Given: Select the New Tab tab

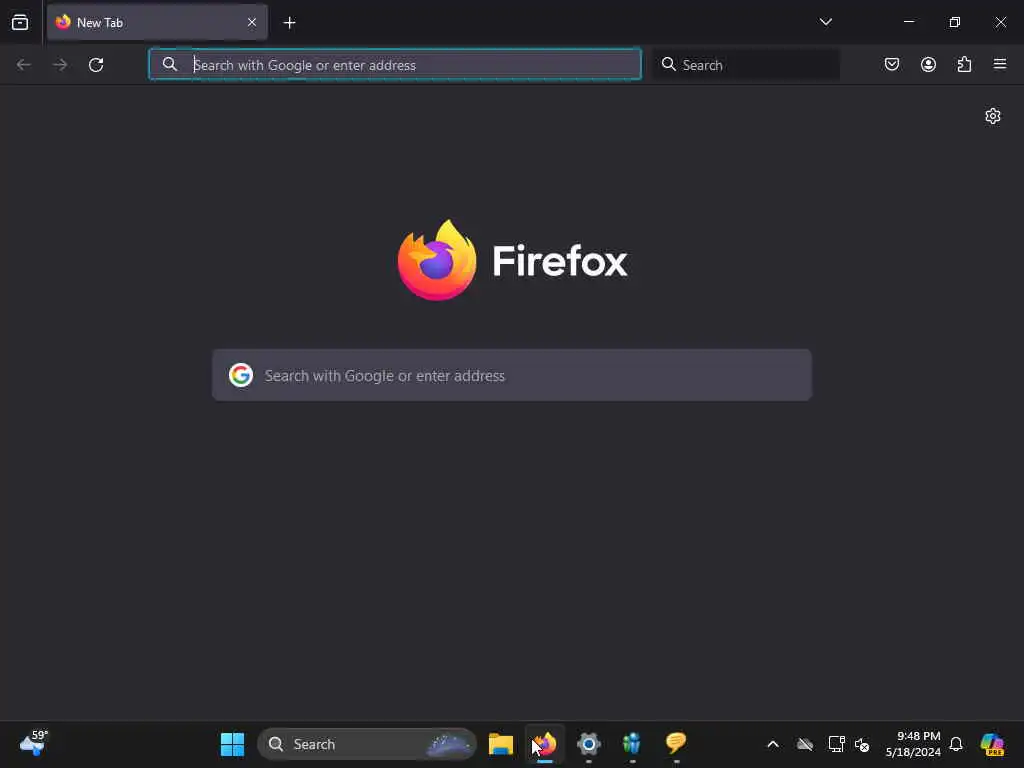Looking at the screenshot, I should tap(157, 22).
